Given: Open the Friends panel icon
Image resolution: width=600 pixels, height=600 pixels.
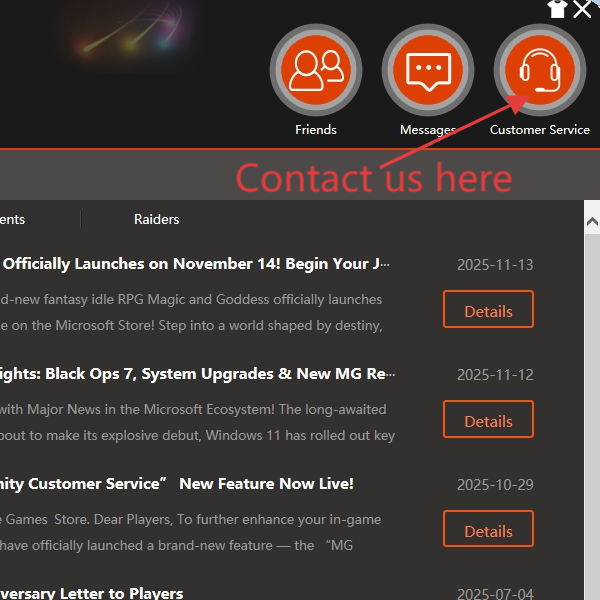Looking at the screenshot, I should point(316,70).
